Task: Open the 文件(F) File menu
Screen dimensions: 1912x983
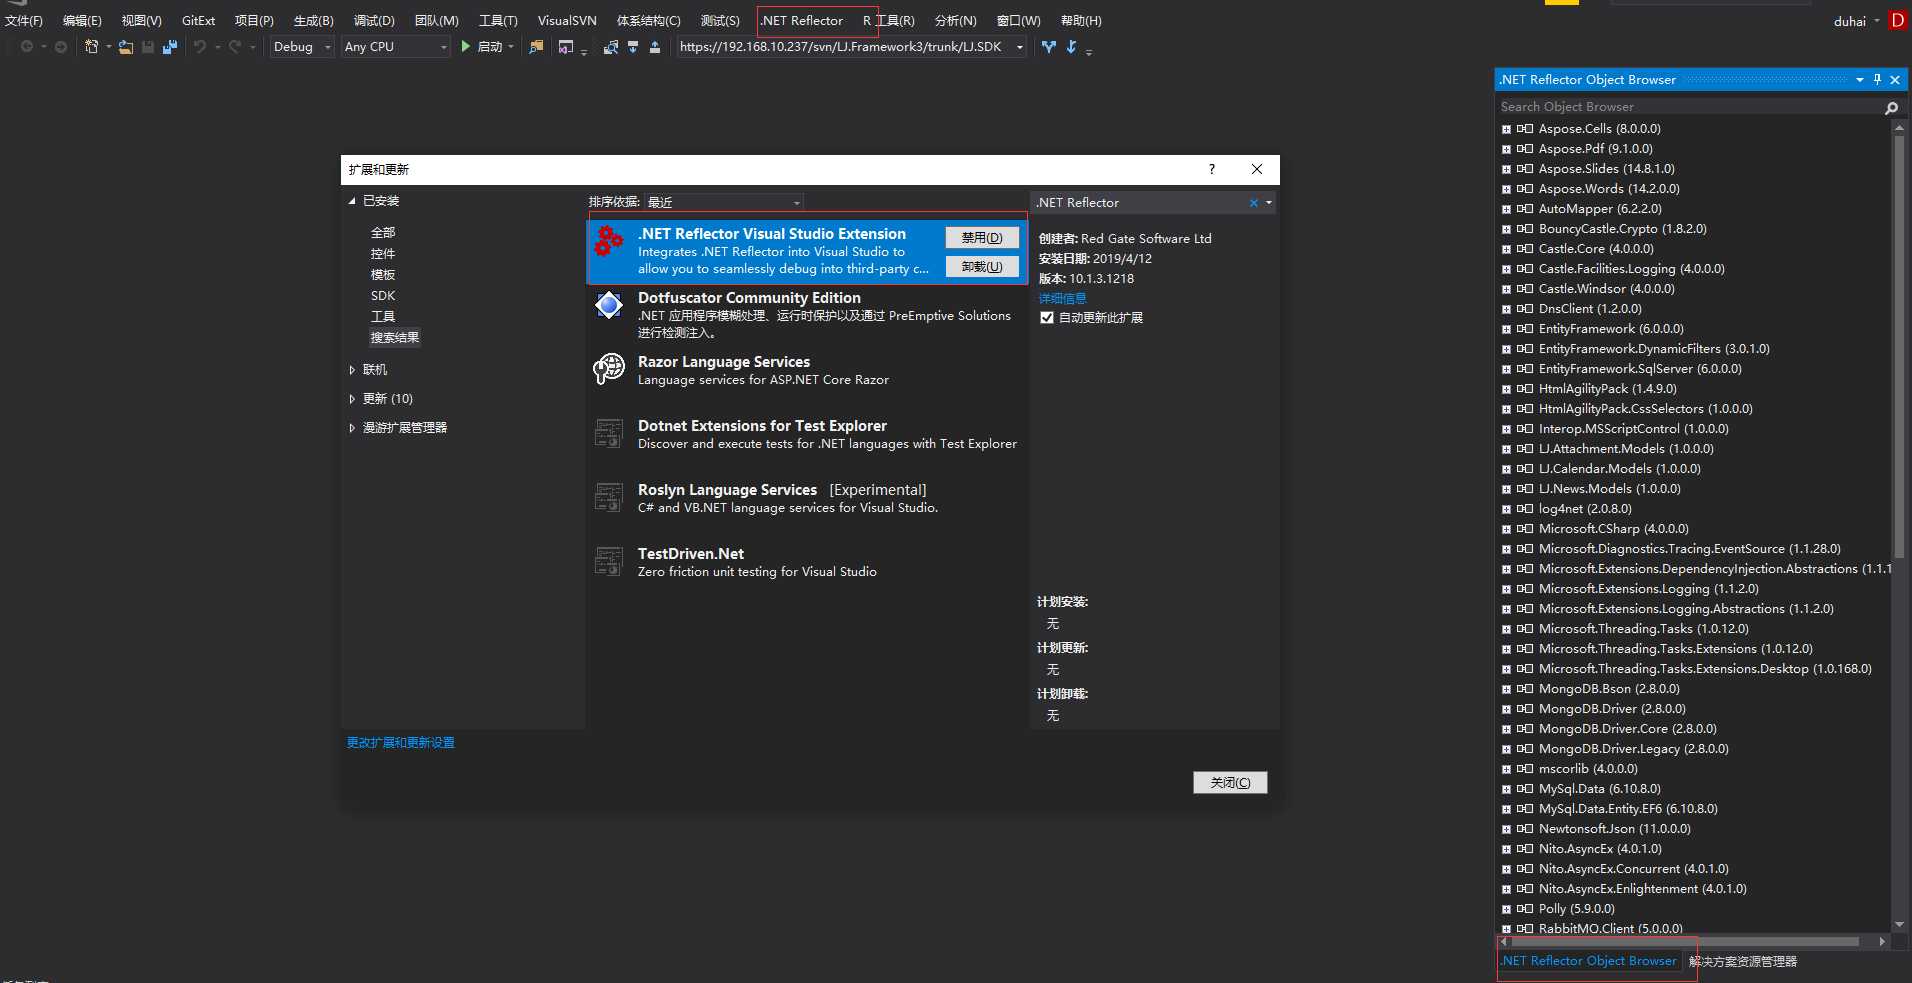Action: tap(24, 21)
